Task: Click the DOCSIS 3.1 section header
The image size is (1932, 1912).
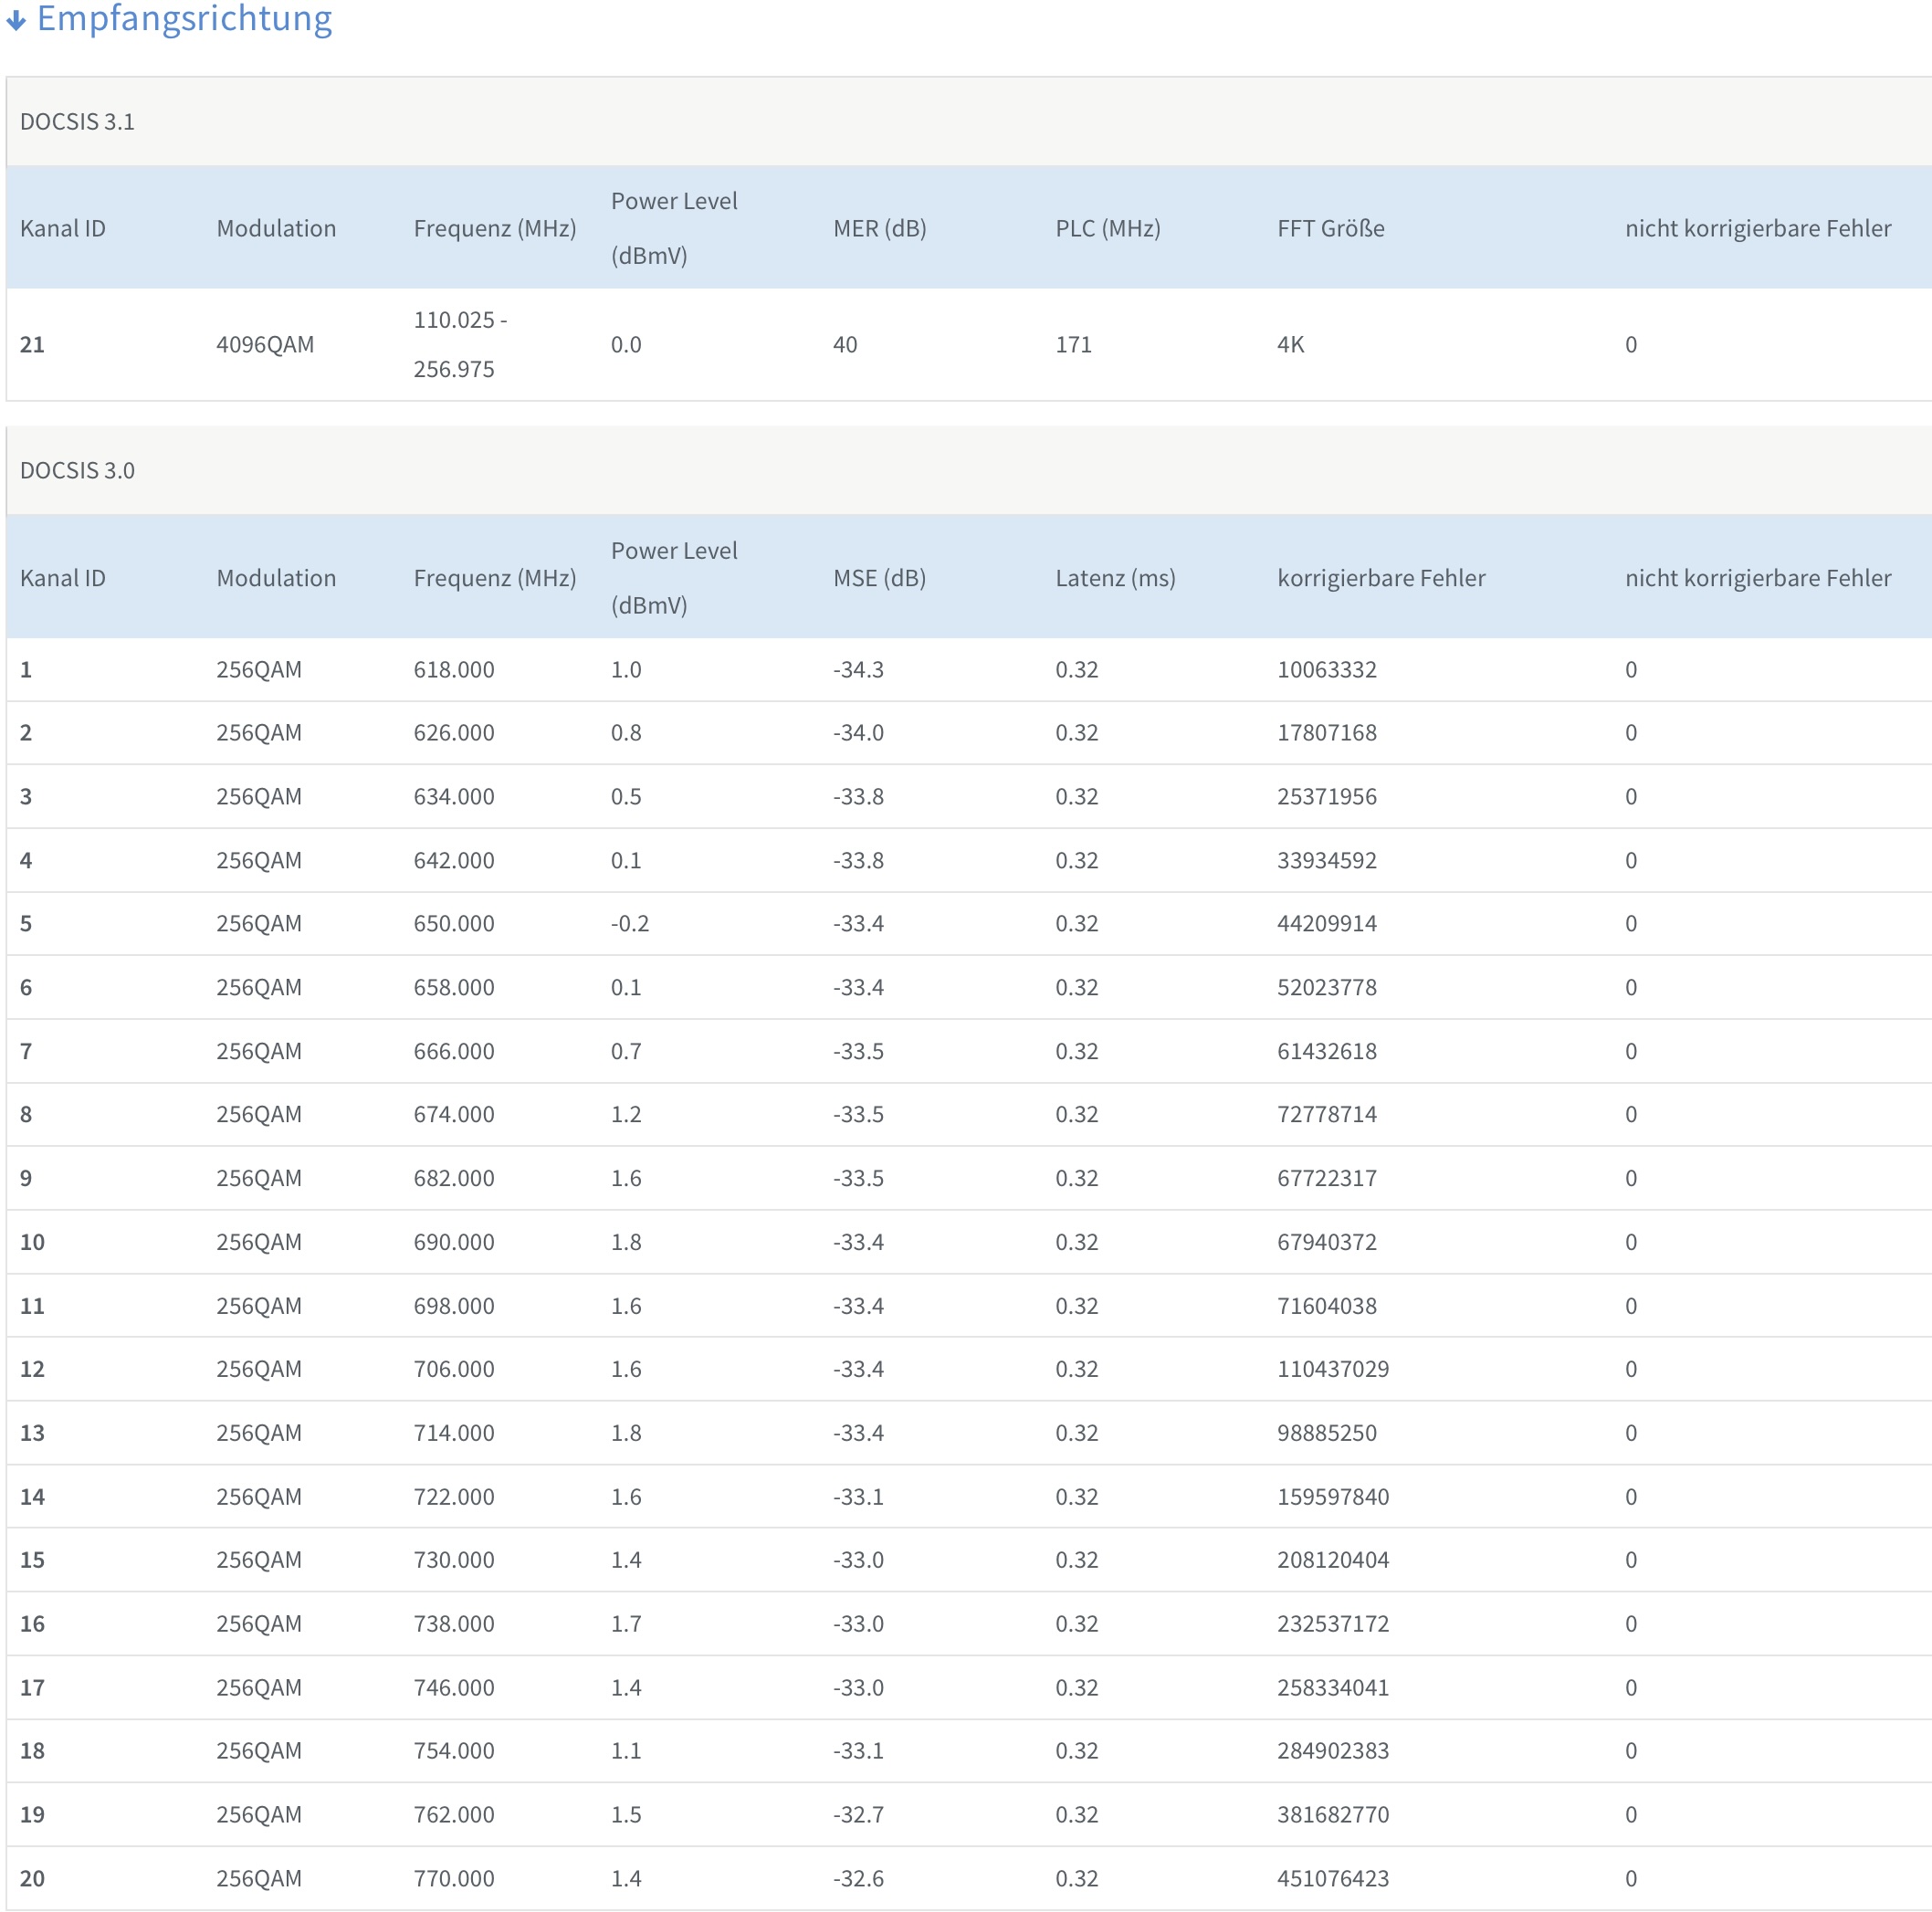Action: [77, 122]
